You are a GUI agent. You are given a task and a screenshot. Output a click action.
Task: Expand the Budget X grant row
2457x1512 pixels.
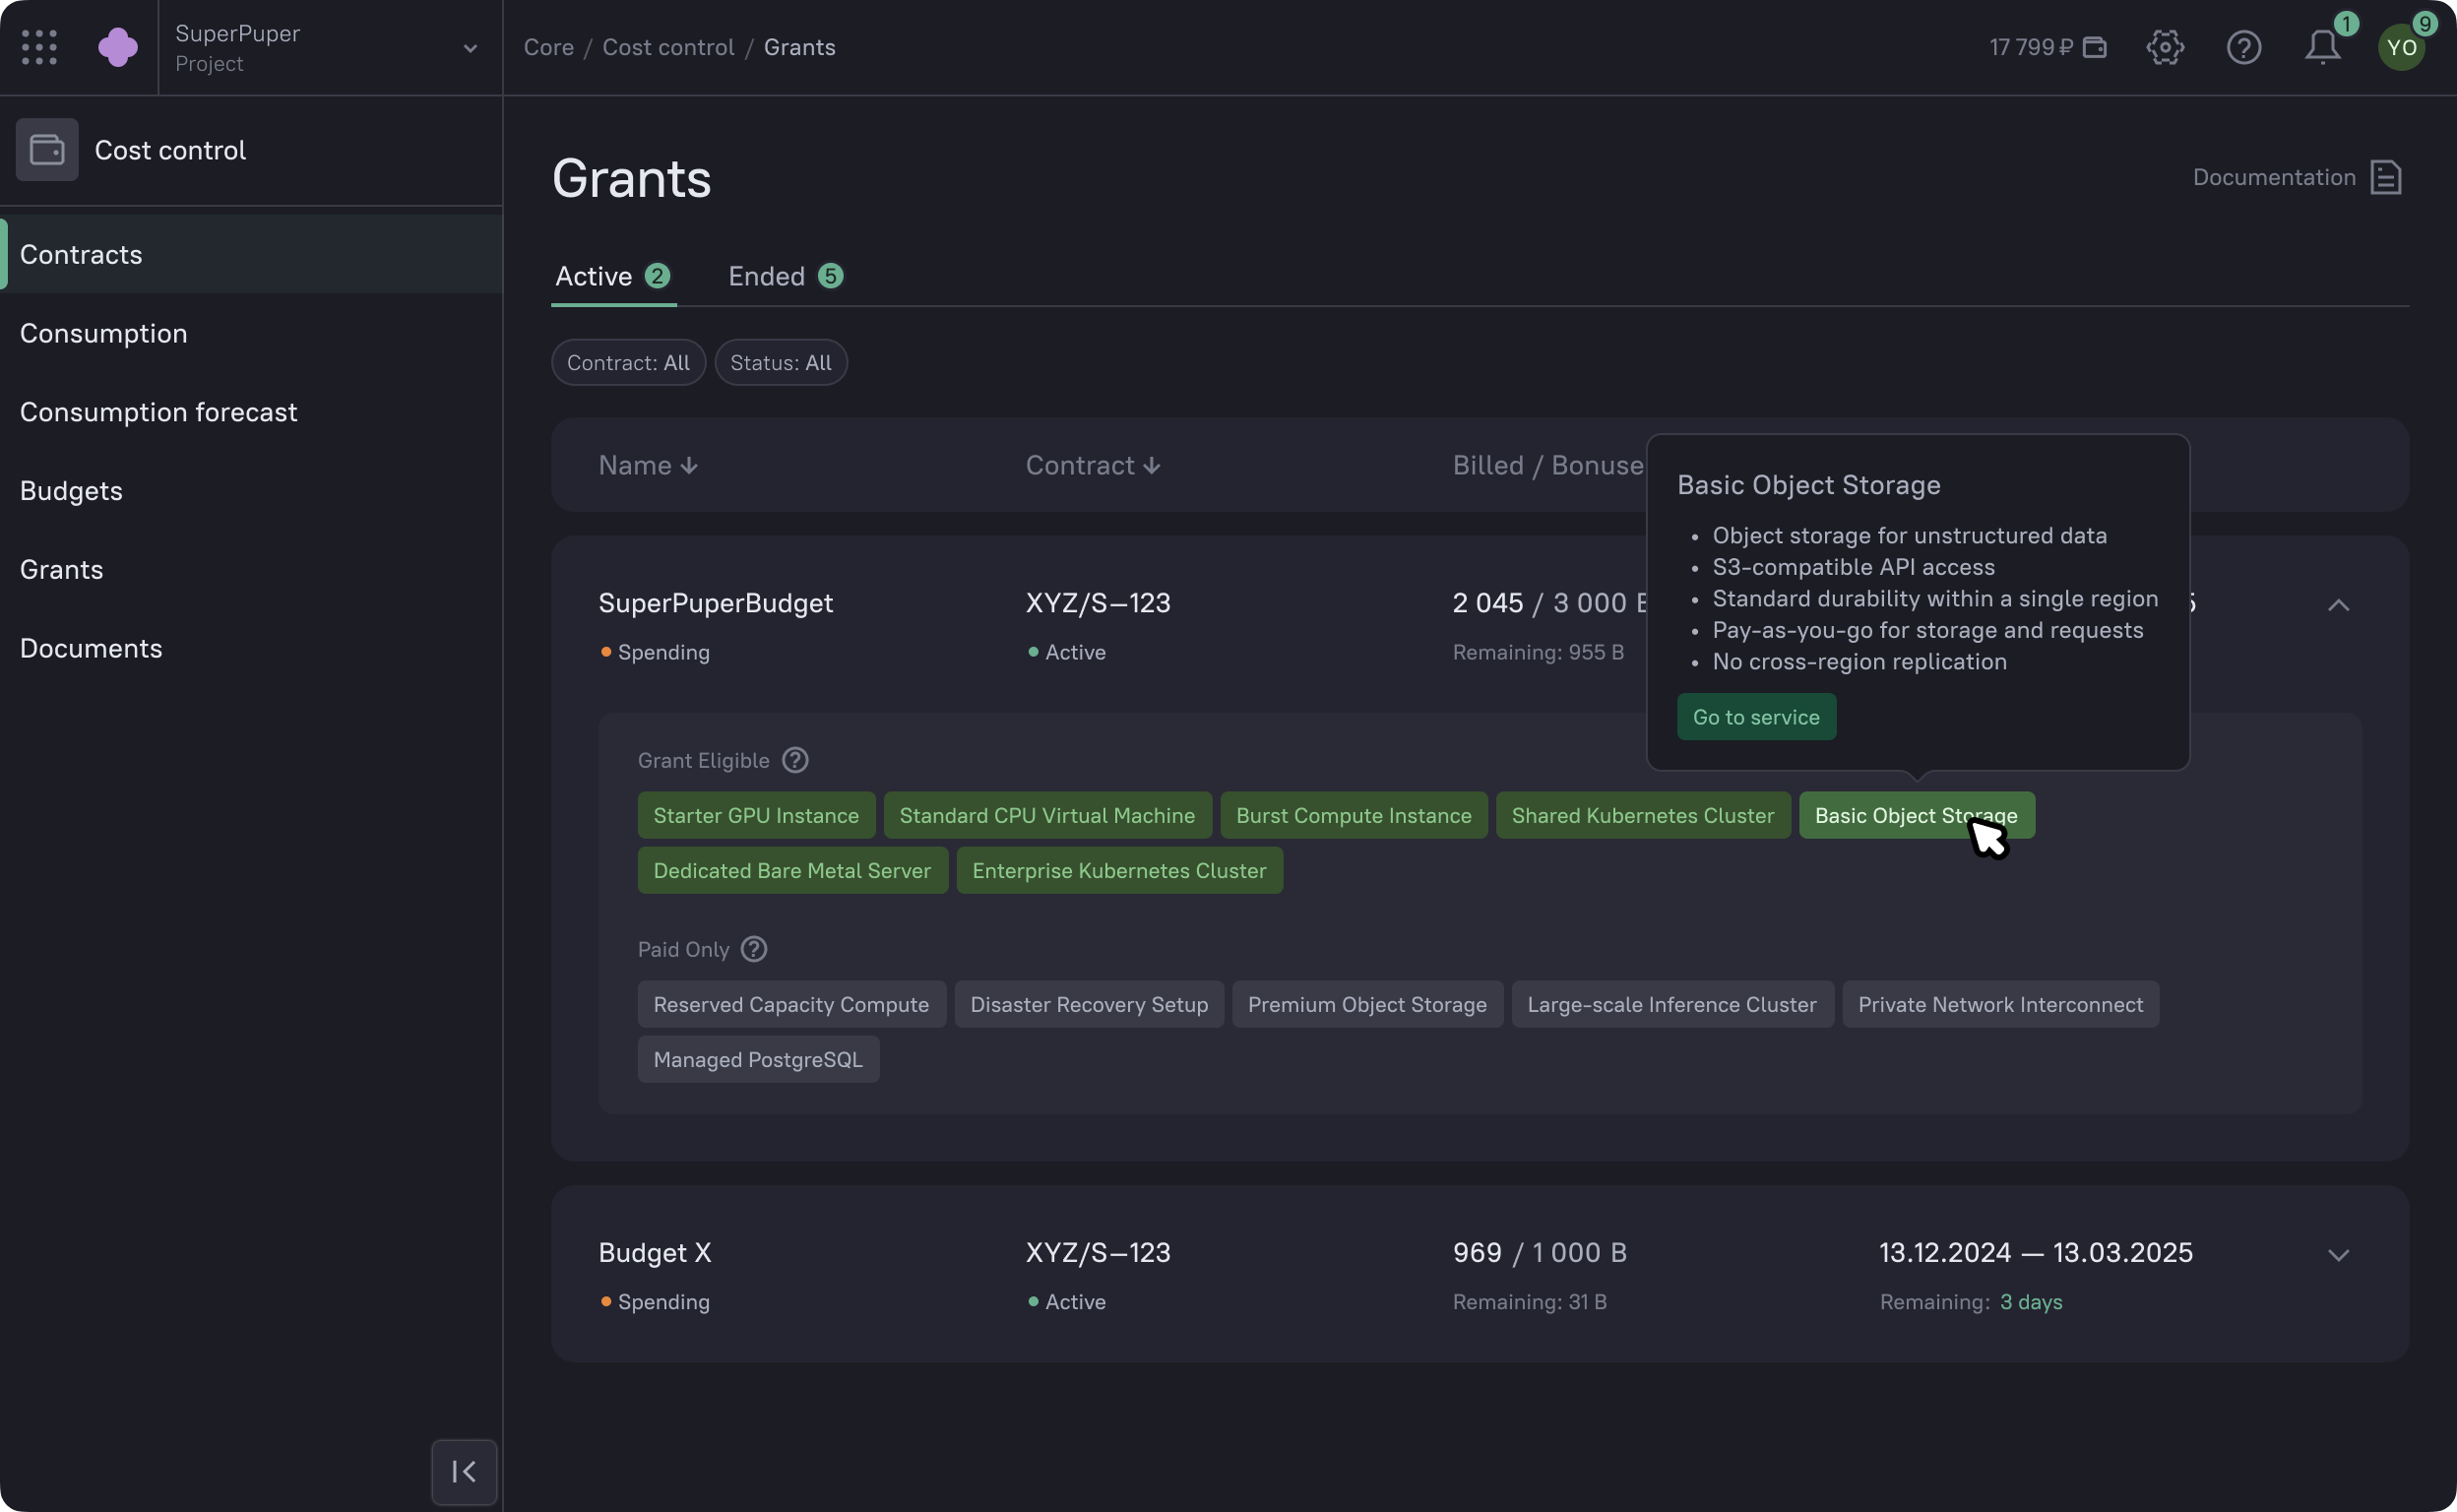[x=2337, y=1255]
